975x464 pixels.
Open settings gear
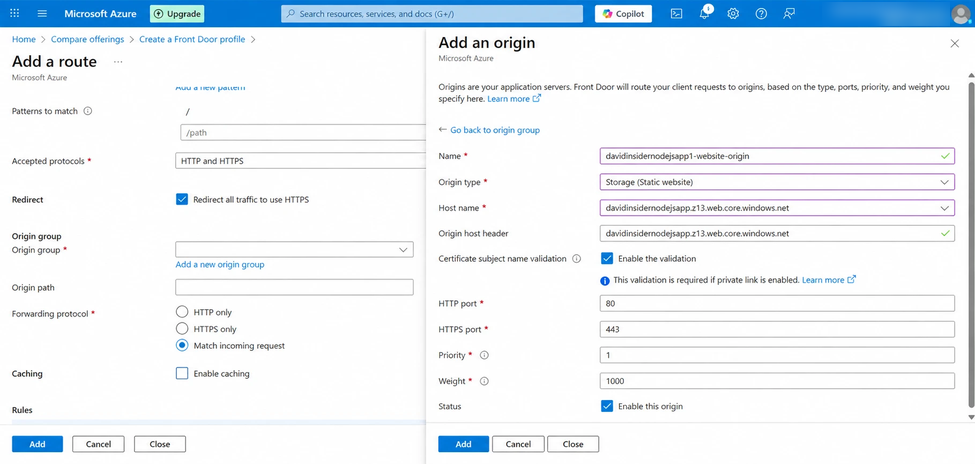pyautogui.click(x=733, y=14)
